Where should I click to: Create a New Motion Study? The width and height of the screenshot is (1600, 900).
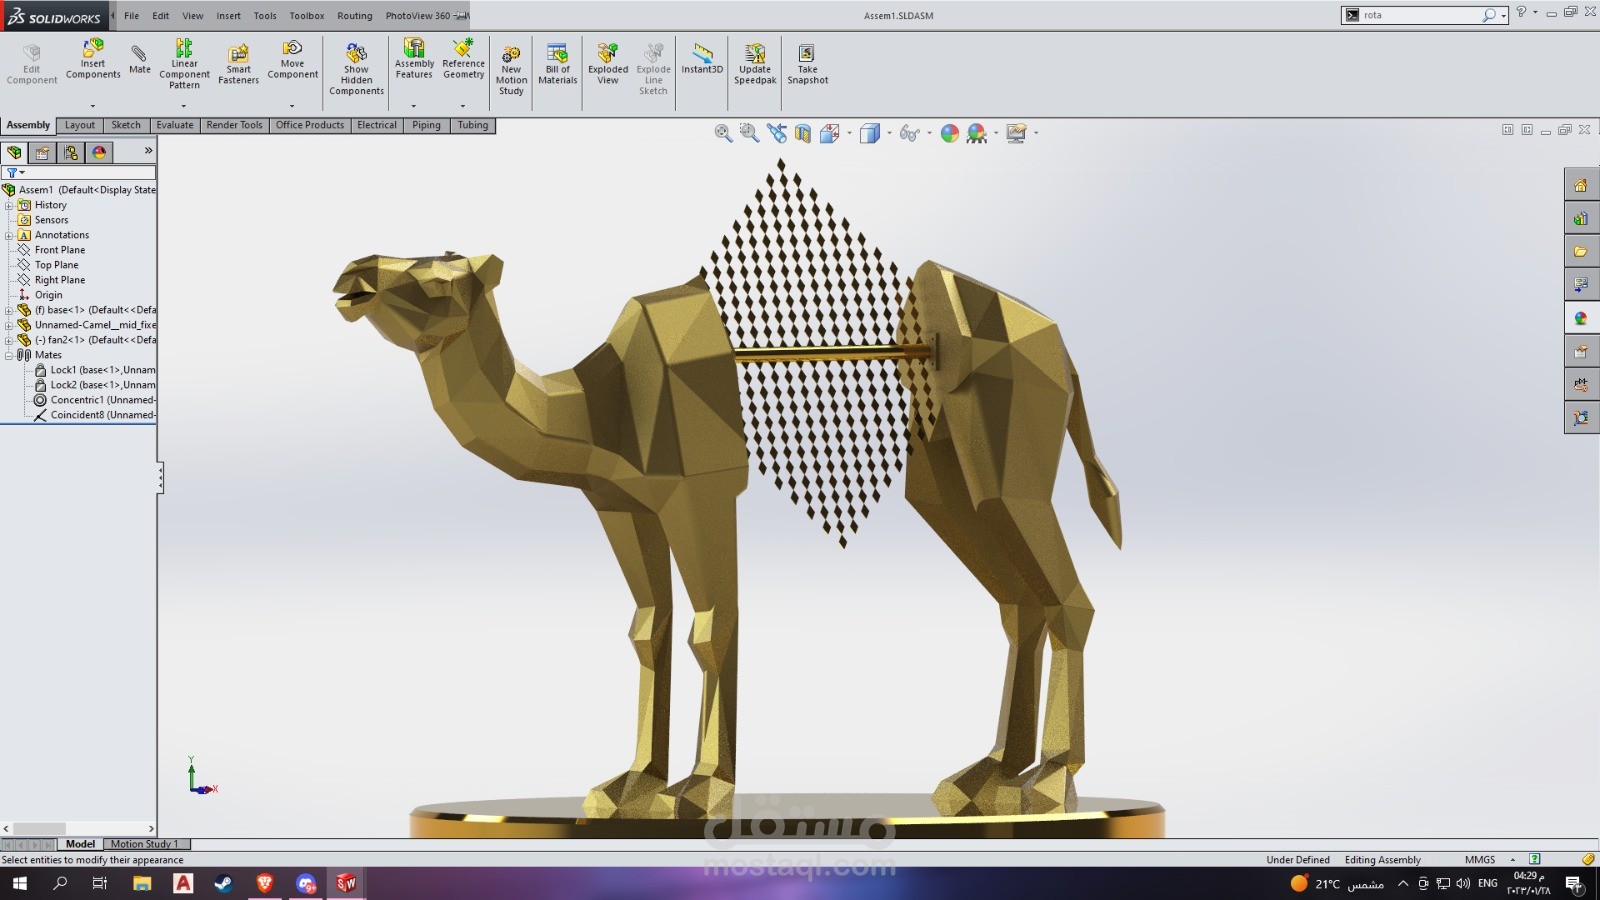click(x=511, y=70)
